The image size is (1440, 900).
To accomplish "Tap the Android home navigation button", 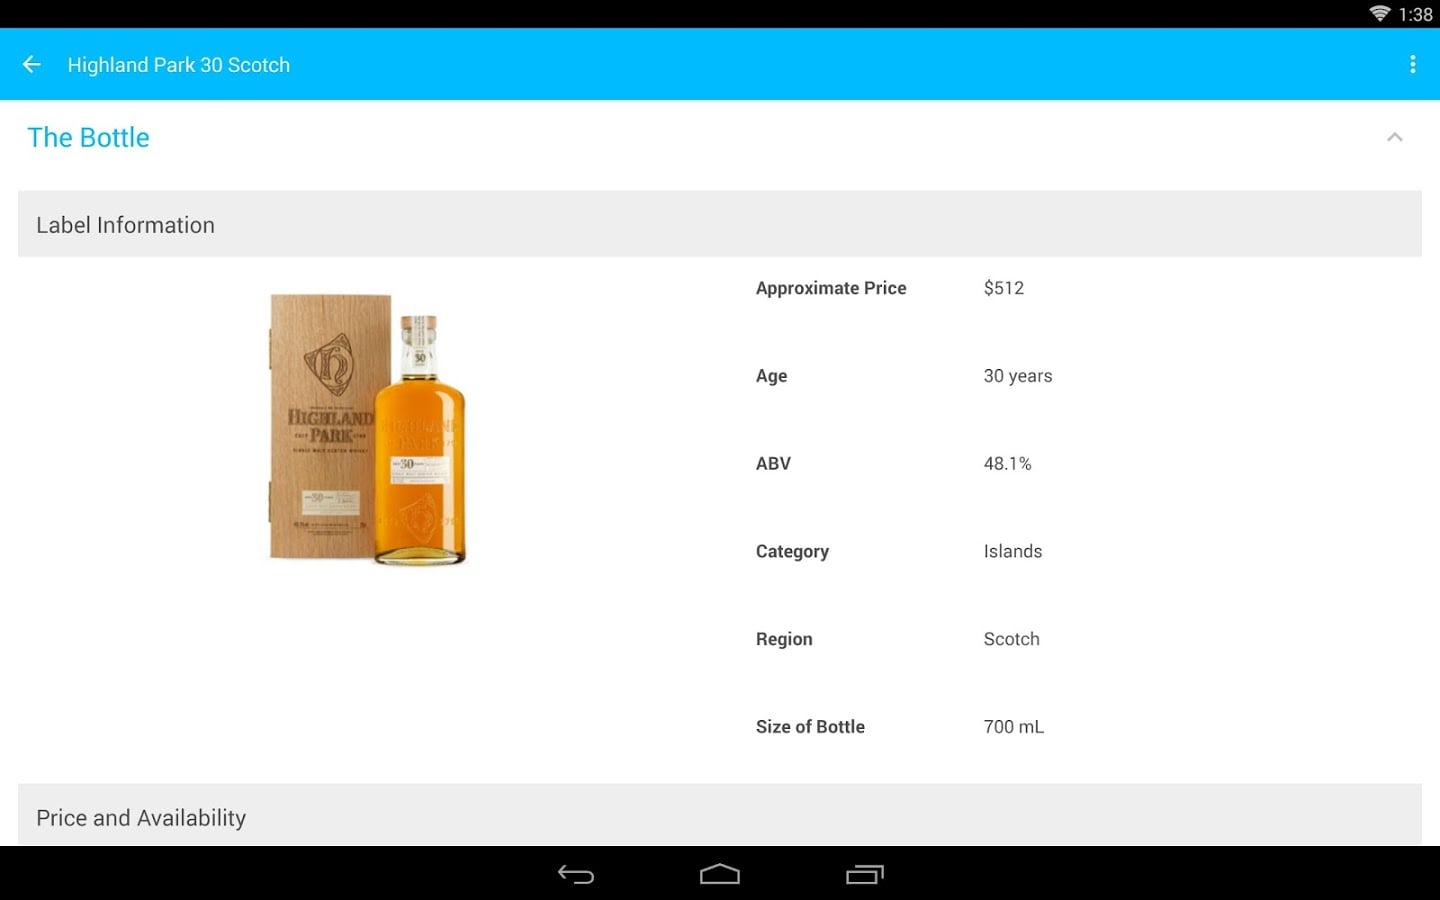I will pyautogui.click(x=720, y=875).
